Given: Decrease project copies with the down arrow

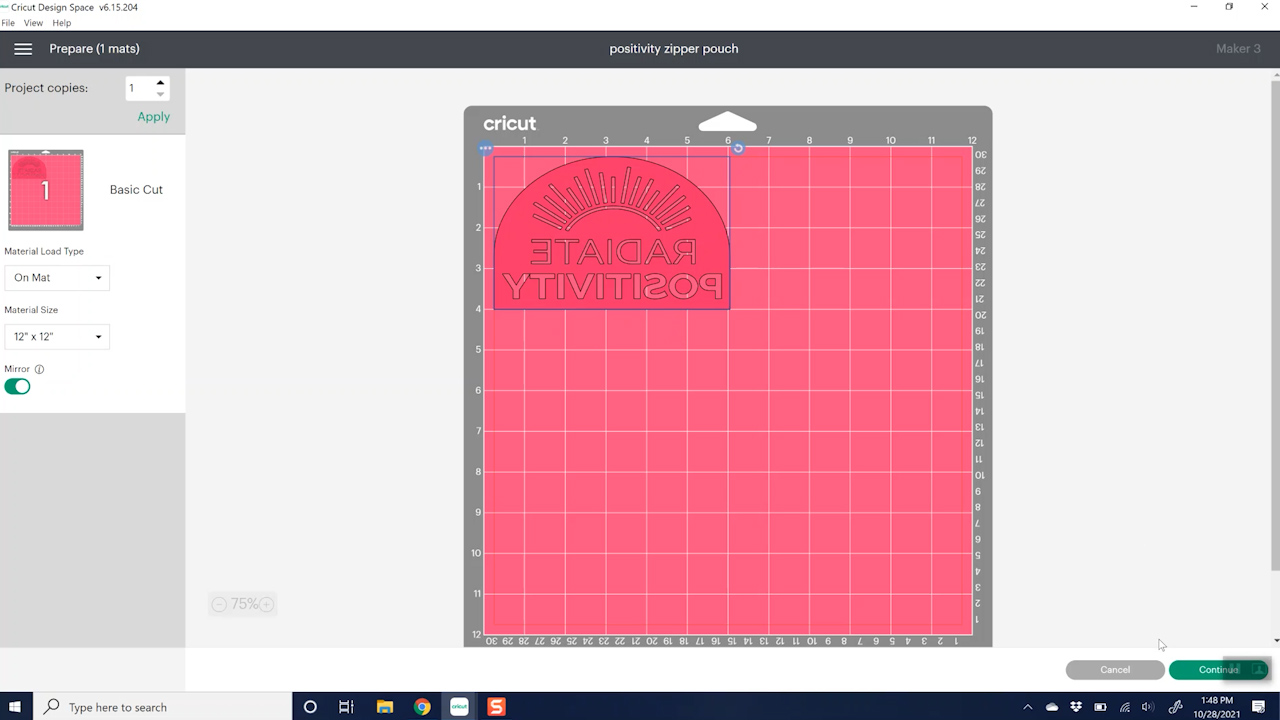Looking at the screenshot, I should tap(160, 95).
